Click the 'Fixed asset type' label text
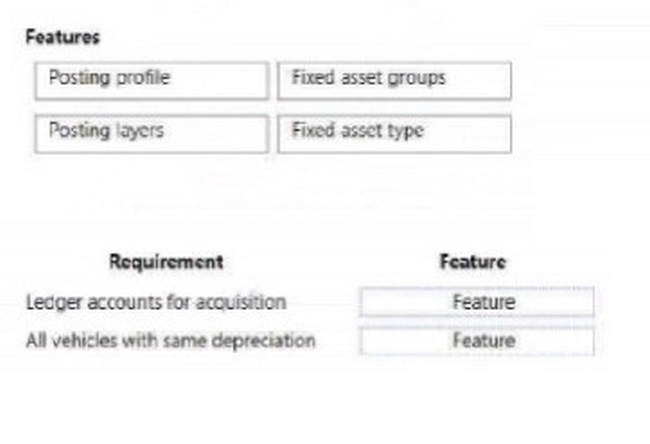Image resolution: width=650 pixels, height=444 pixels. tap(357, 131)
